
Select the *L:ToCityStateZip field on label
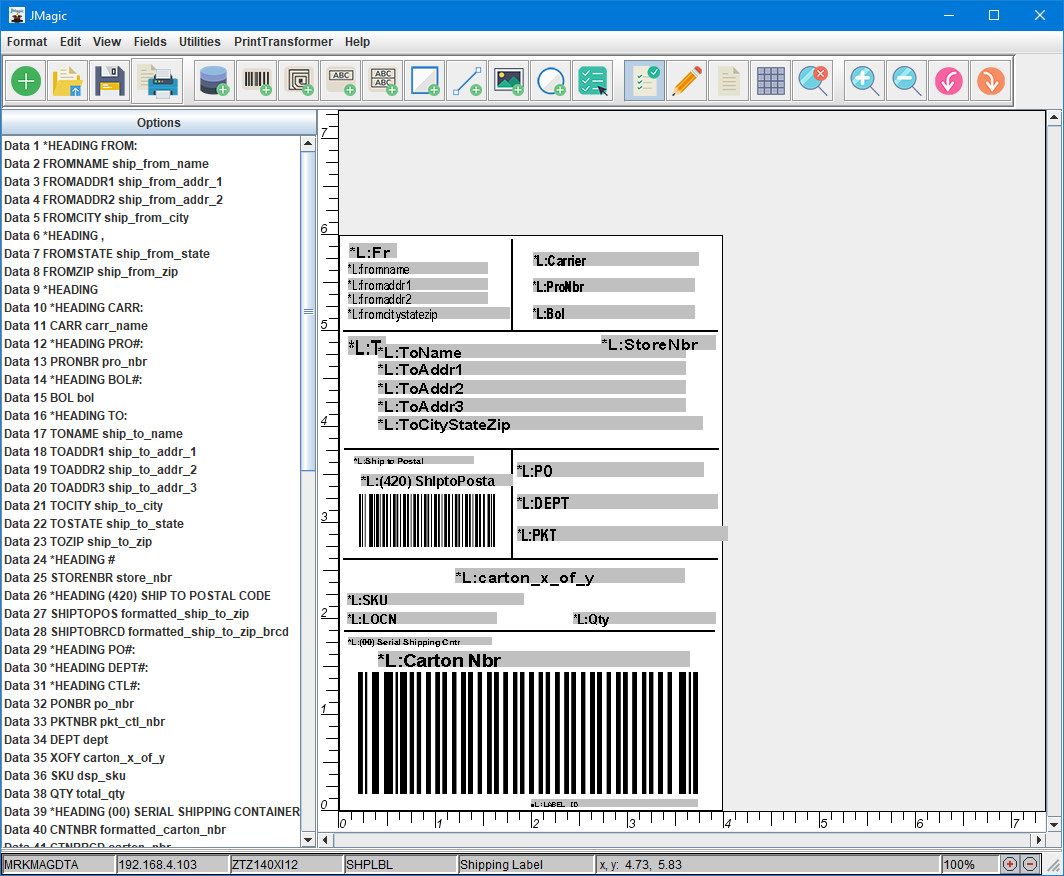[540, 425]
